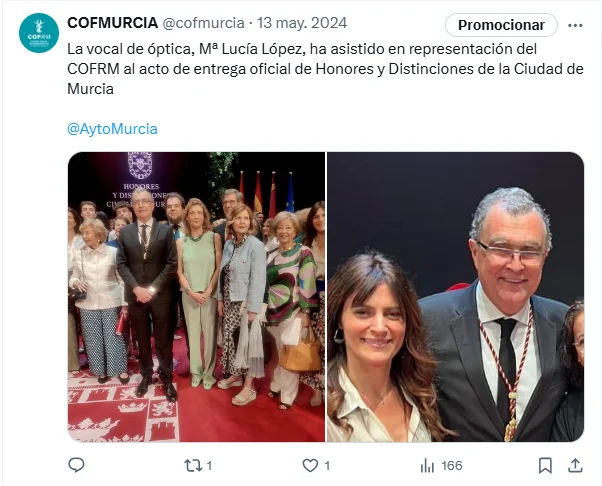Image resolution: width=602 pixels, height=486 pixels.
Task: Click the Promocionar button
Action: (x=501, y=25)
